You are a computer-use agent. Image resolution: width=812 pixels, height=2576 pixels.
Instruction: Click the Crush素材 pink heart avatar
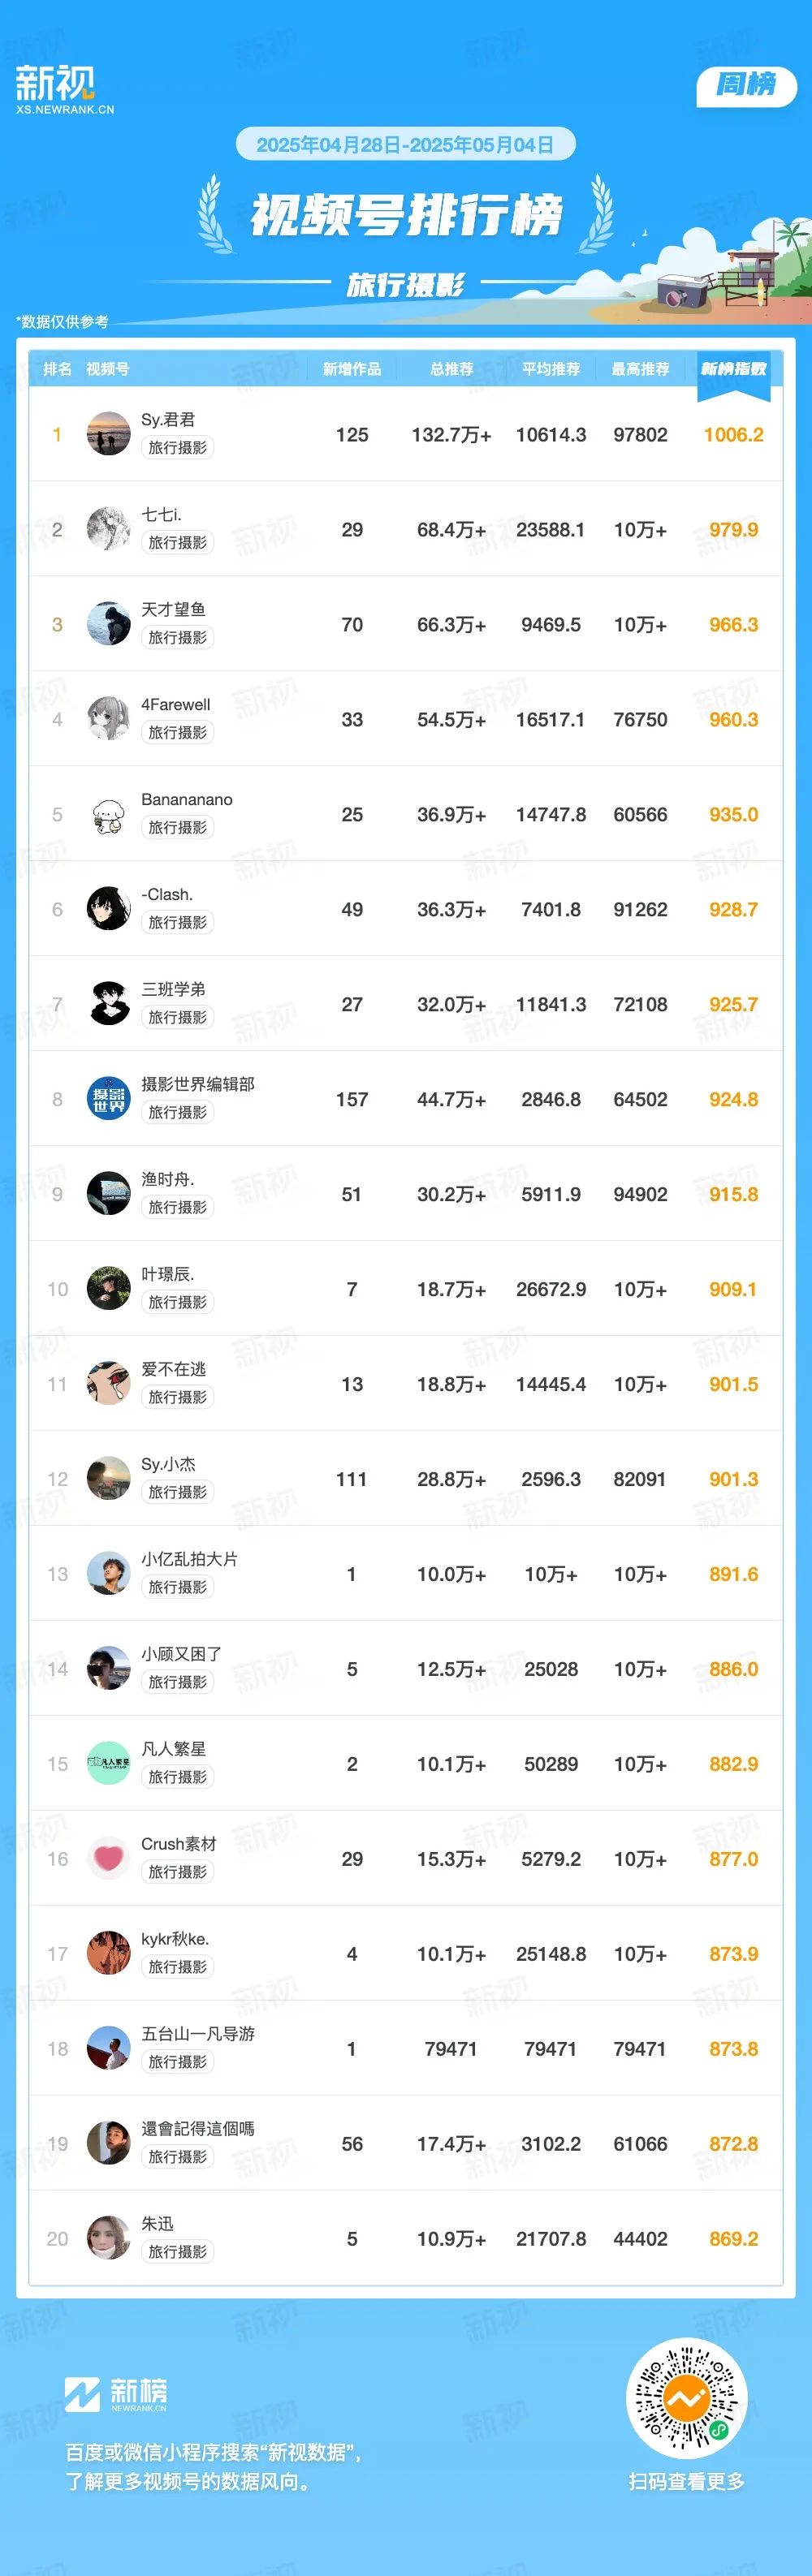coord(108,1859)
